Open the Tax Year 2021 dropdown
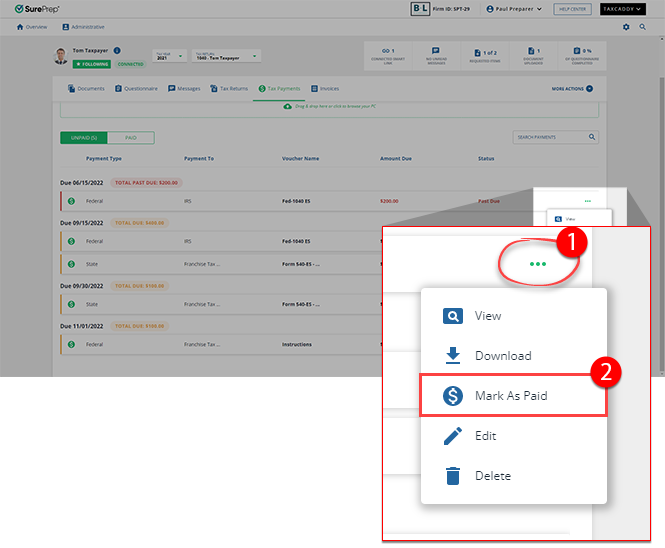 [169, 57]
